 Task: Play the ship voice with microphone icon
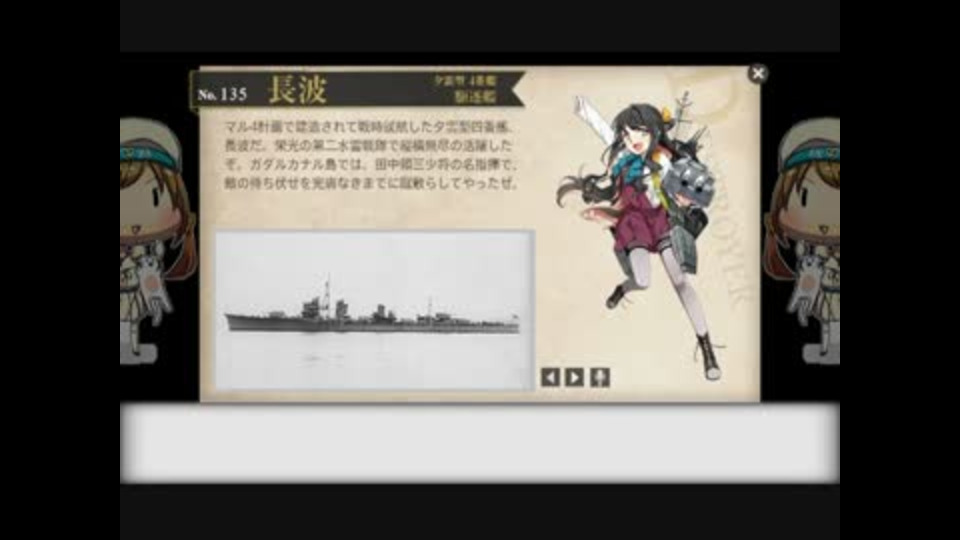click(599, 377)
